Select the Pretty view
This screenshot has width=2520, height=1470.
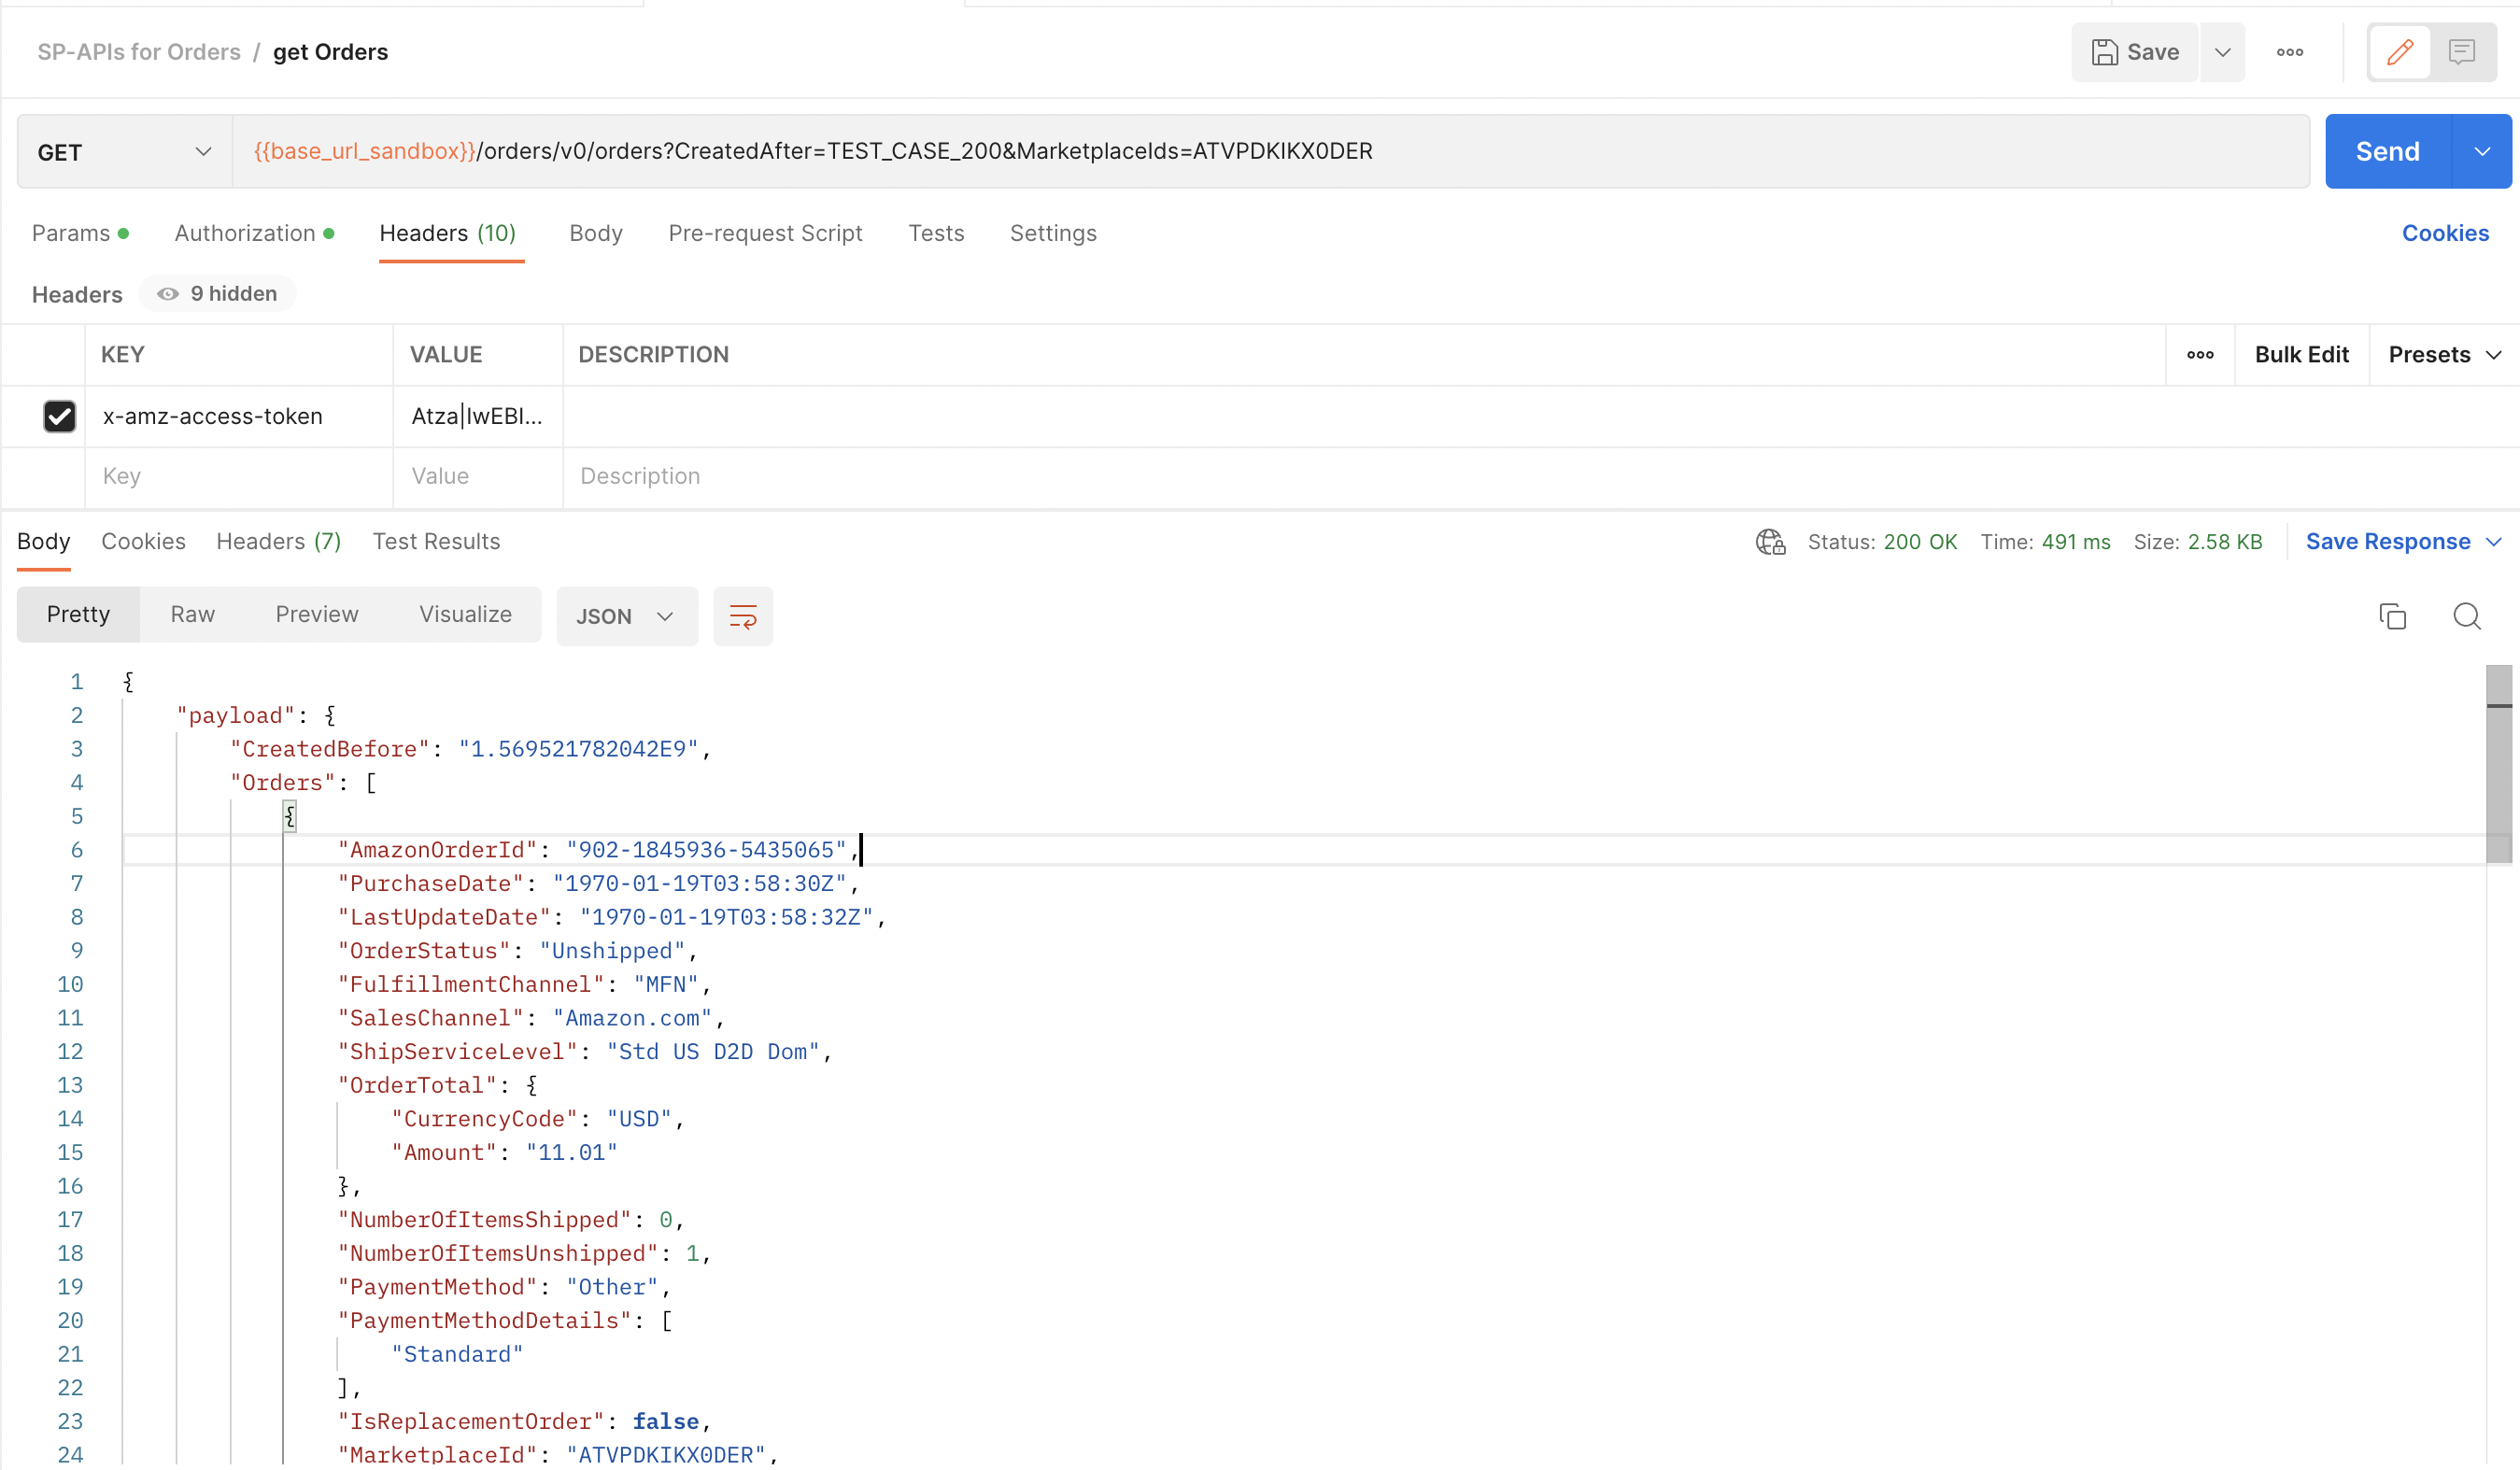click(78, 615)
